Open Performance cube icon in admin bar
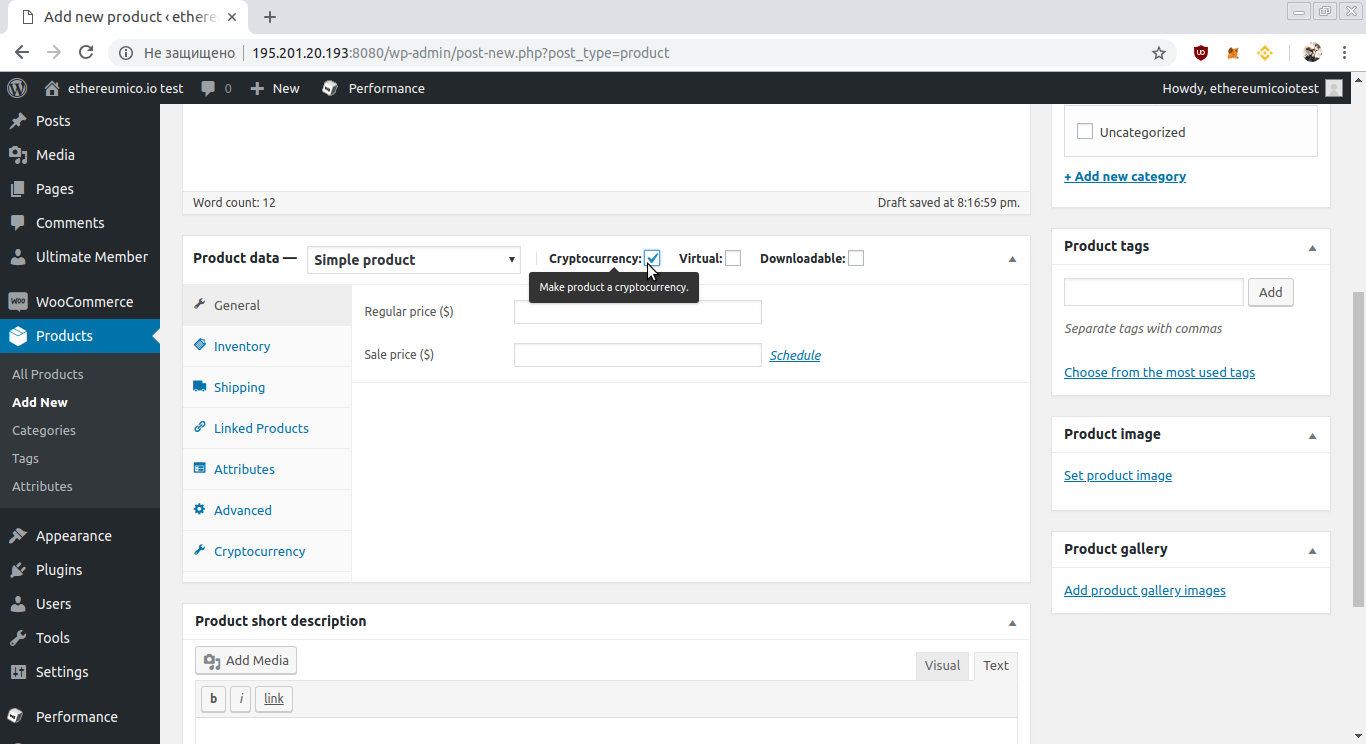Viewport: 1366px width, 744px height. pos(330,88)
